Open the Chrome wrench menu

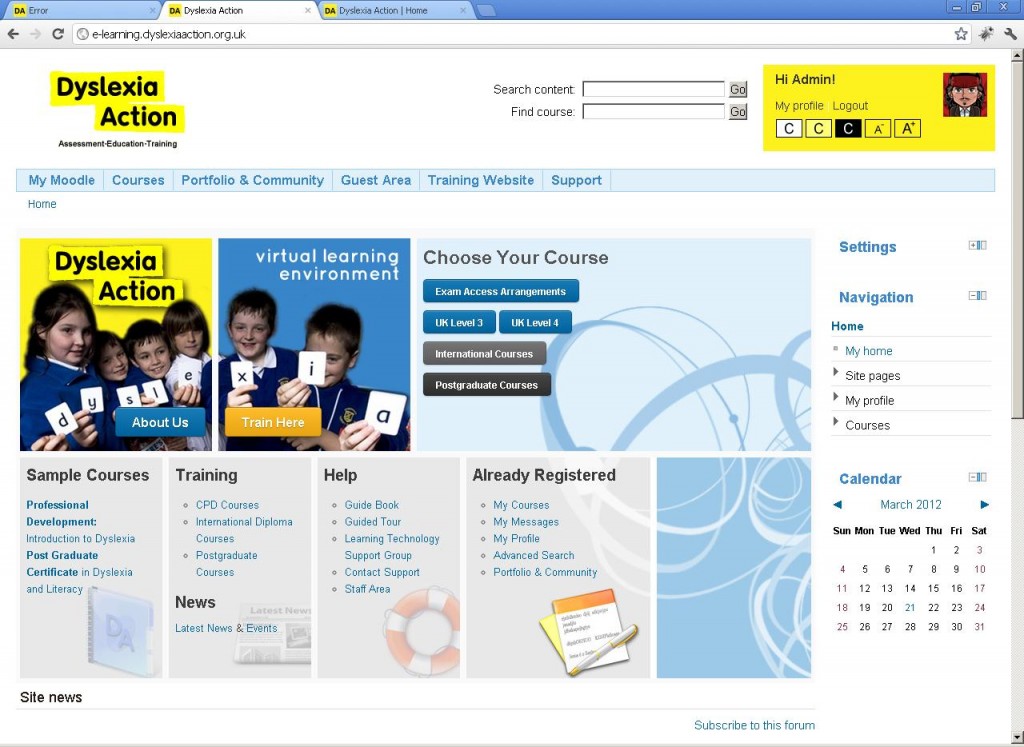(1008, 34)
